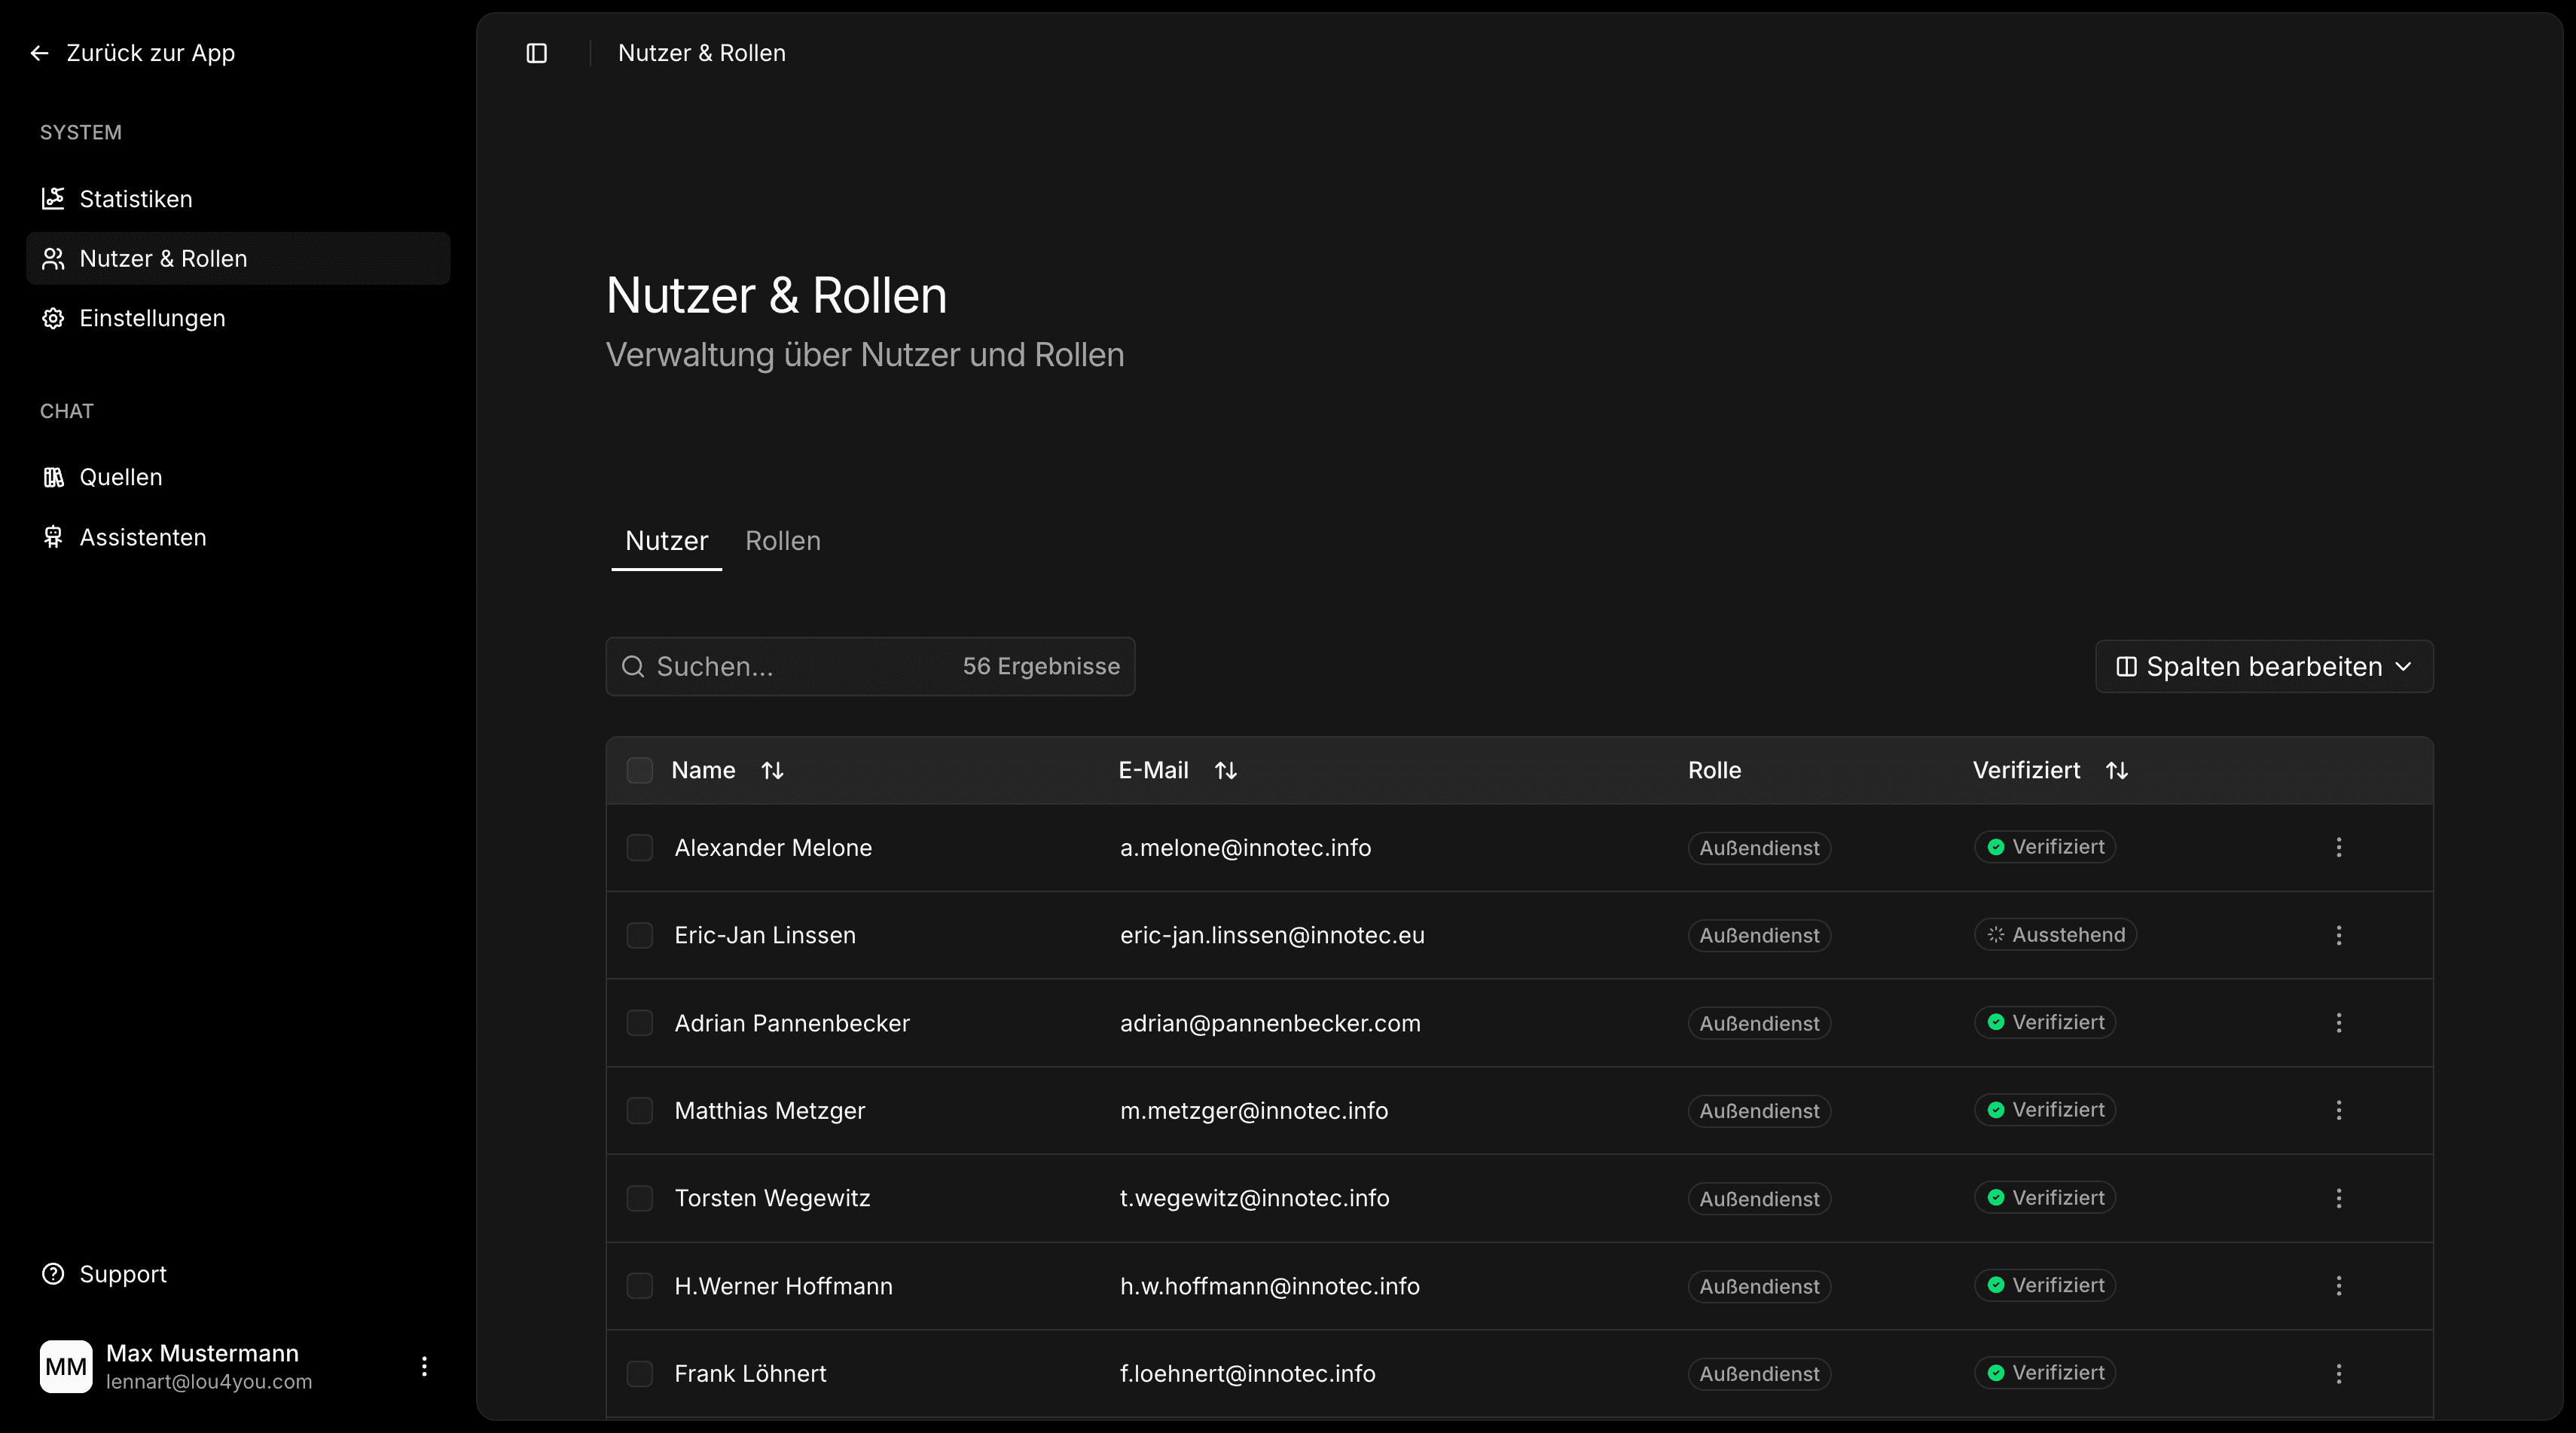Click the Quellen books icon

pos(53,478)
